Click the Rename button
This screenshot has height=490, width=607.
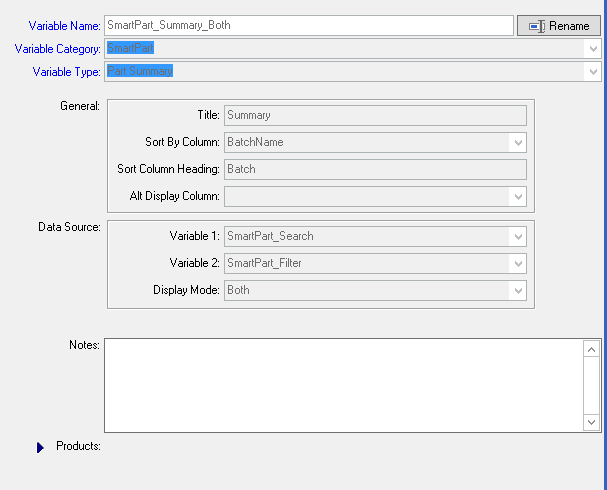pyautogui.click(x=559, y=26)
